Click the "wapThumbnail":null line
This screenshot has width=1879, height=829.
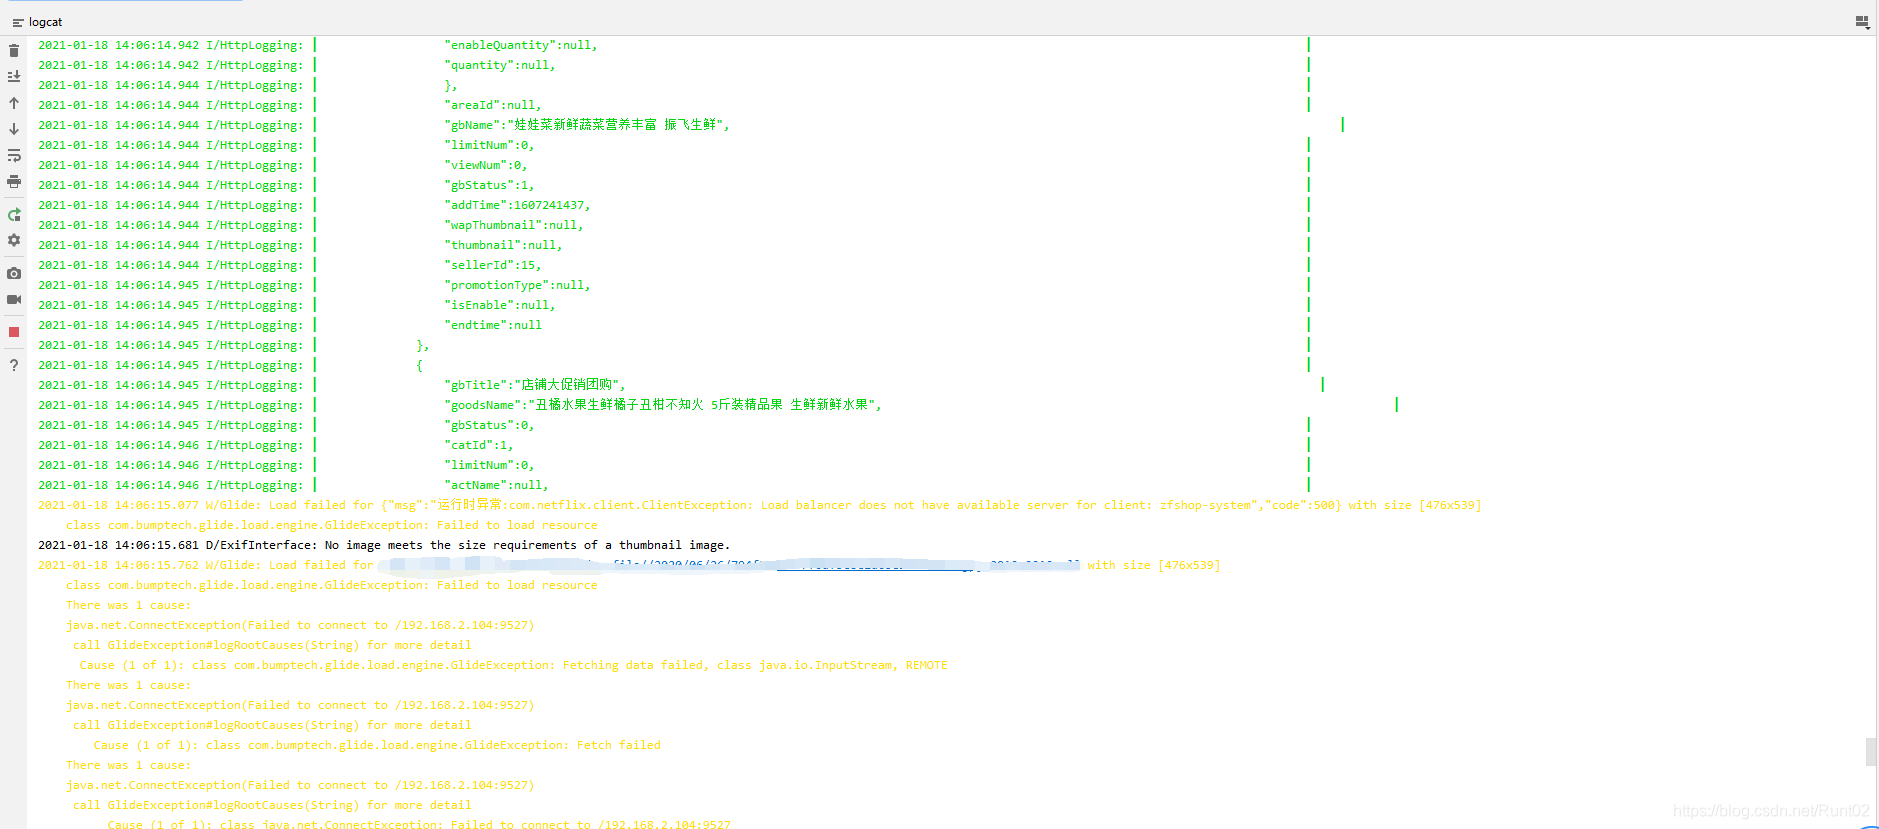click(x=513, y=225)
